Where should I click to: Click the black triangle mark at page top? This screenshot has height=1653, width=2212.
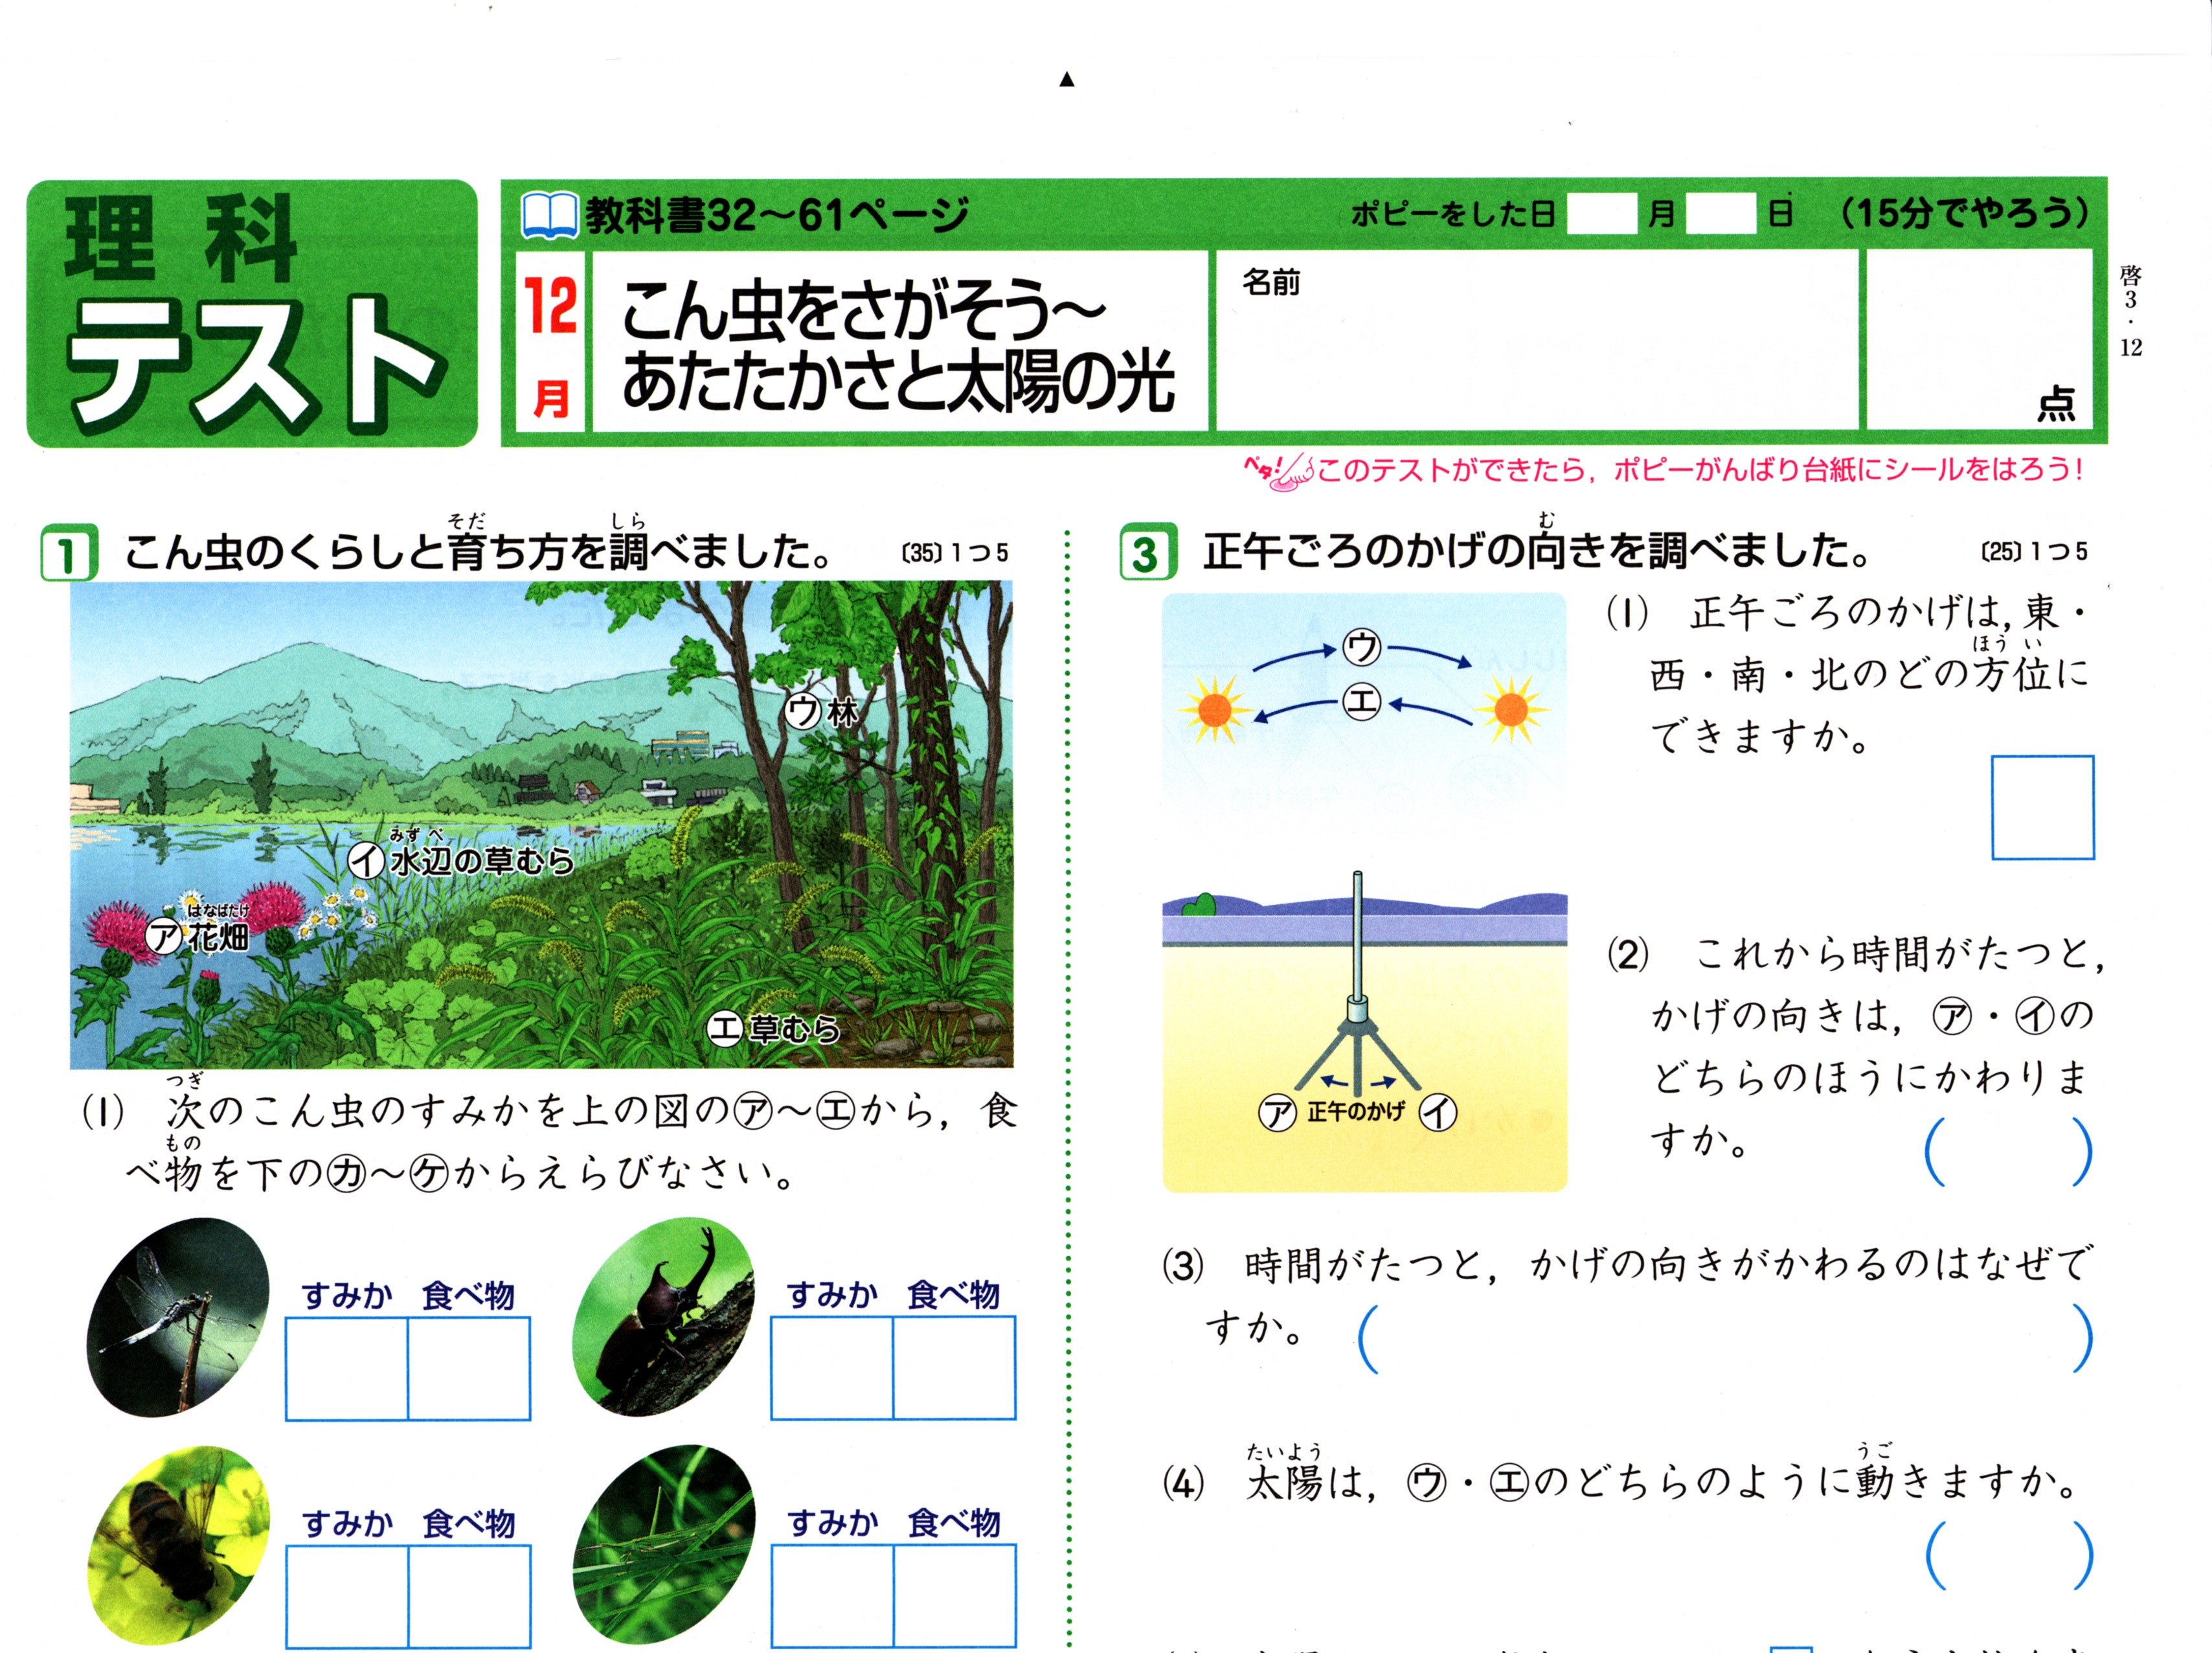1067,79
